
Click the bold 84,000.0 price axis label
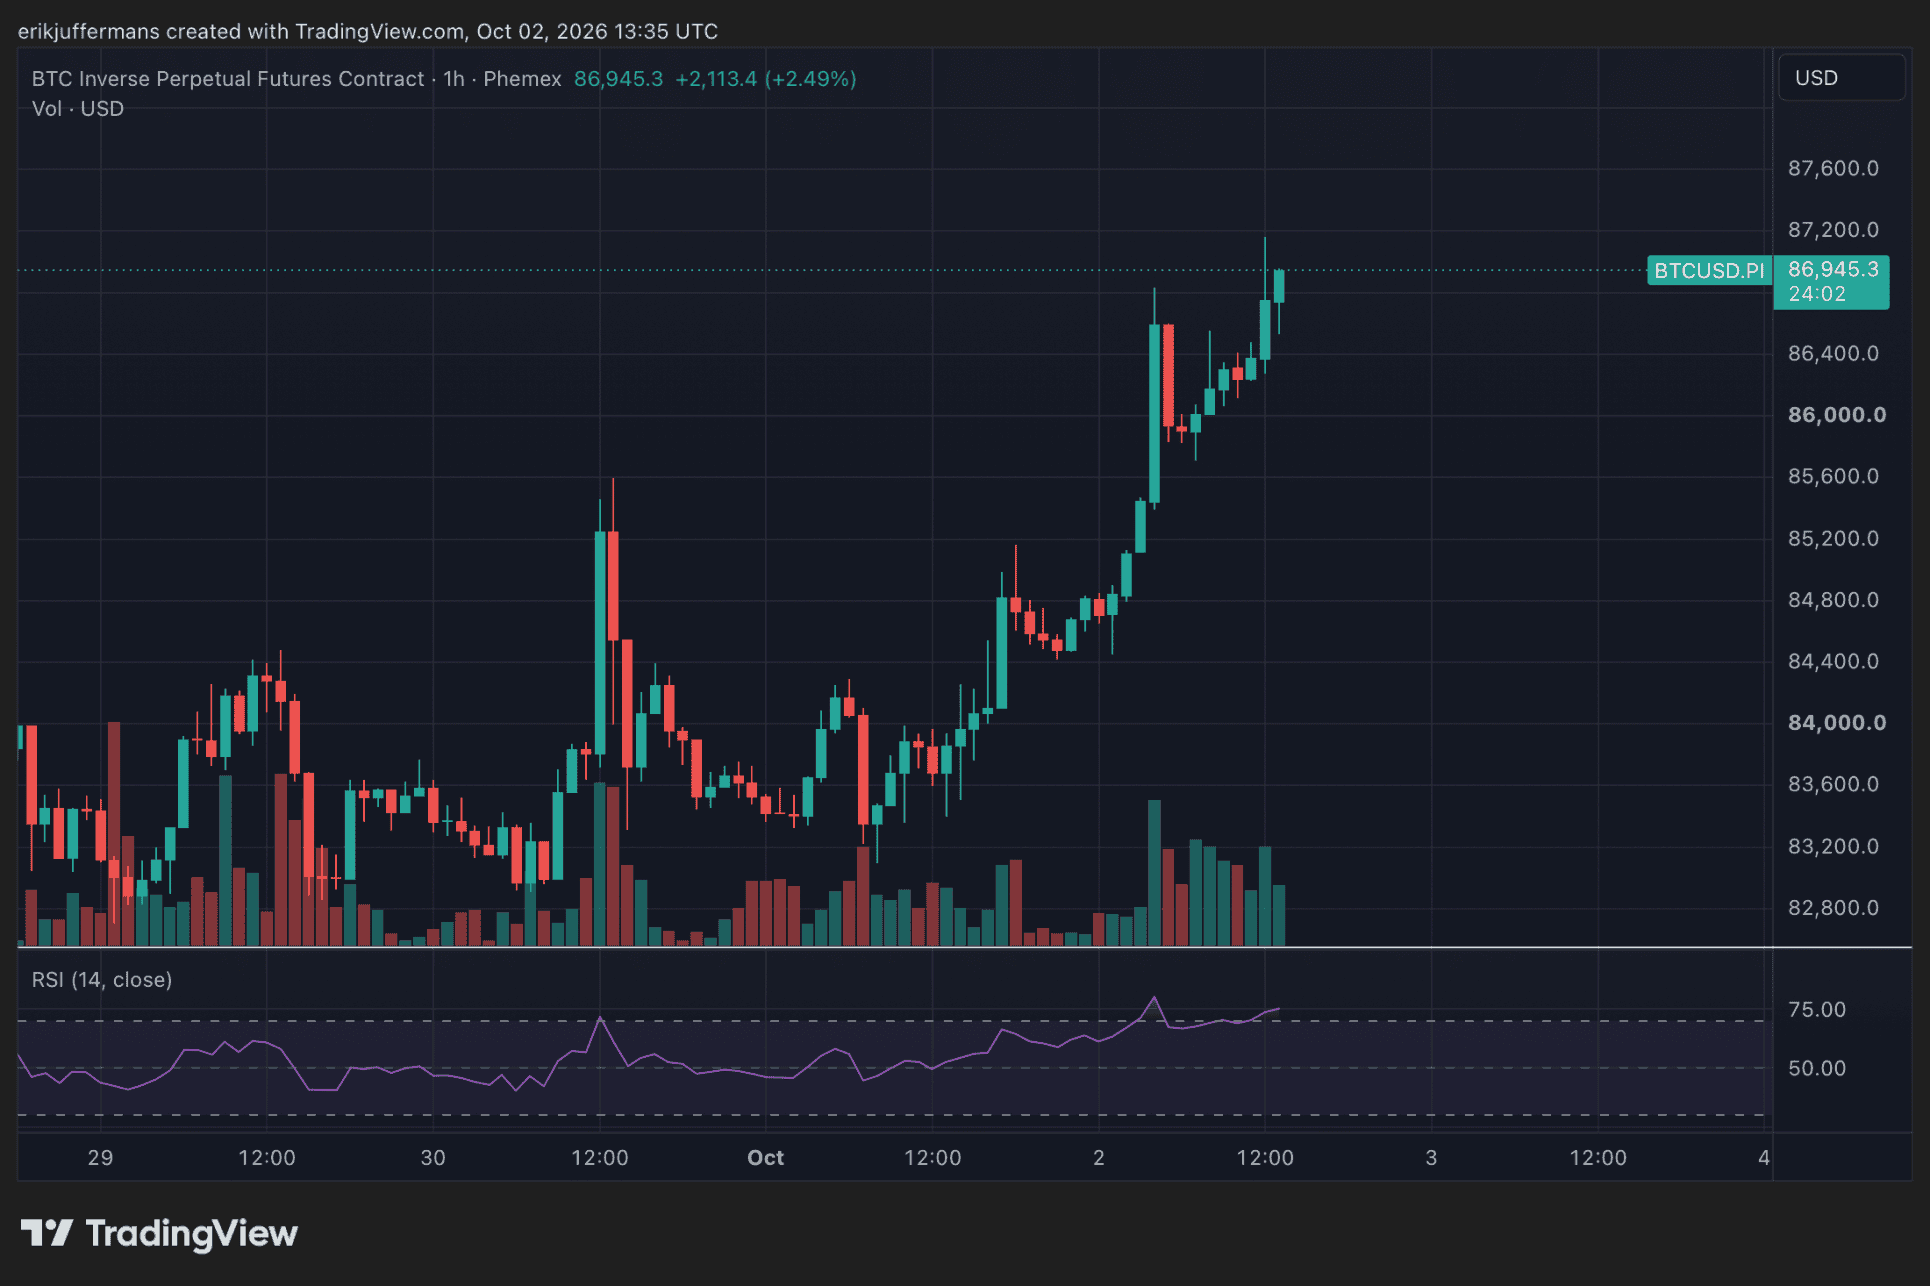1837,723
